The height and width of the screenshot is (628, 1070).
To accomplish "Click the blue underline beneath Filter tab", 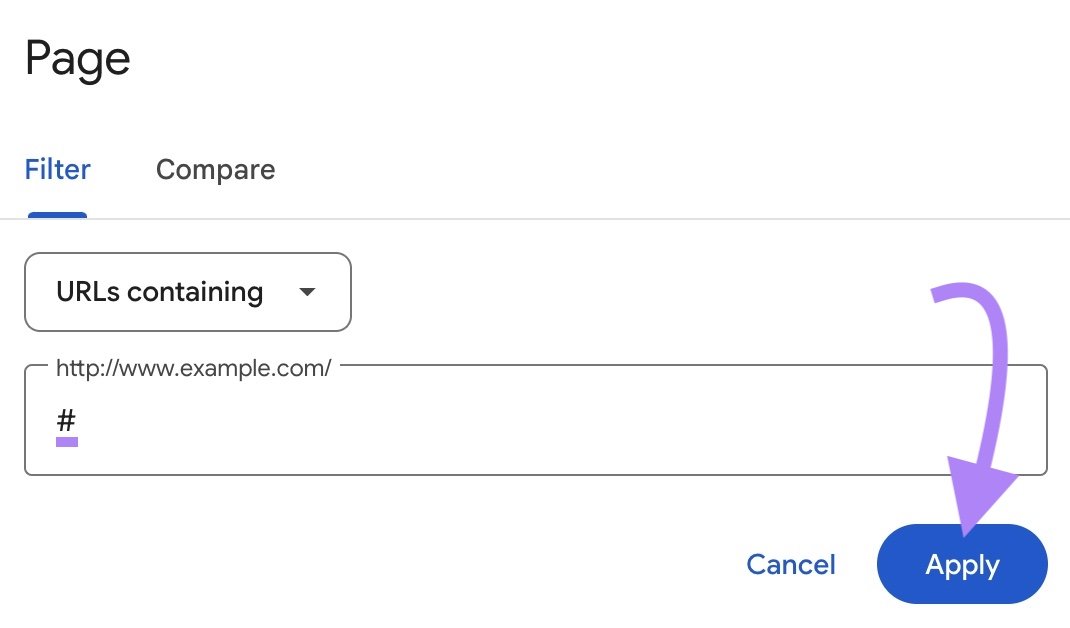I will point(57,214).
